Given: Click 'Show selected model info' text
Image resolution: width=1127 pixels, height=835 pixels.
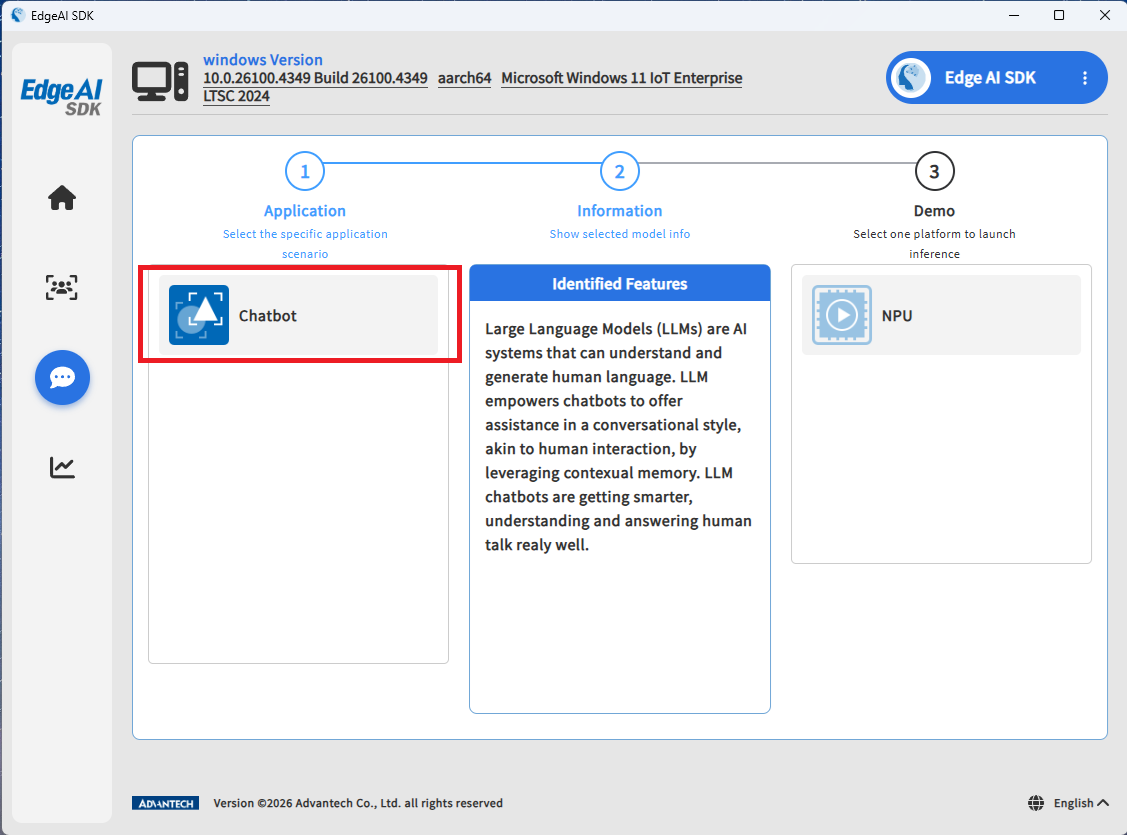Looking at the screenshot, I should pyautogui.click(x=620, y=234).
